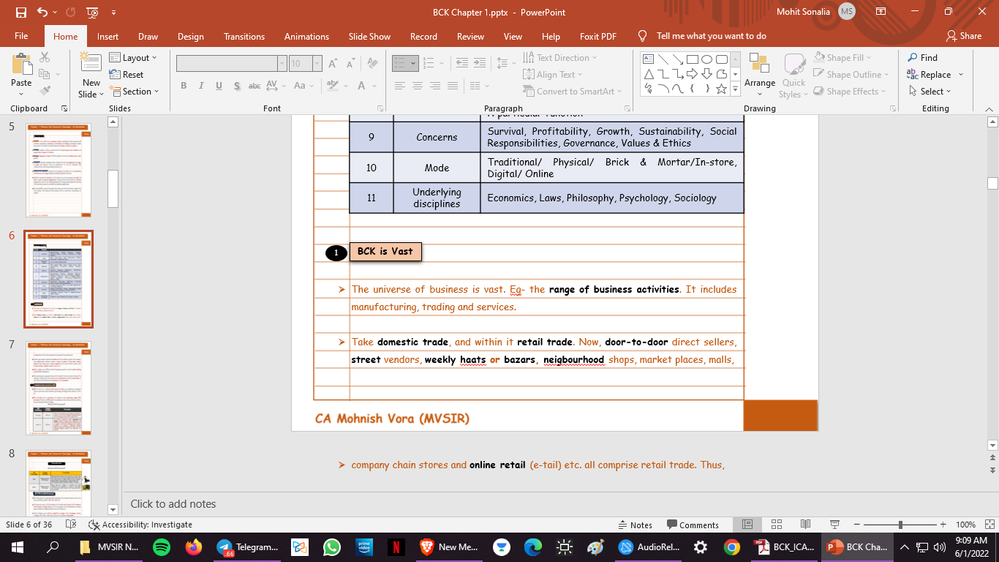This screenshot has height=562, width=999.
Task: Open the File menu
Action: tap(21, 36)
